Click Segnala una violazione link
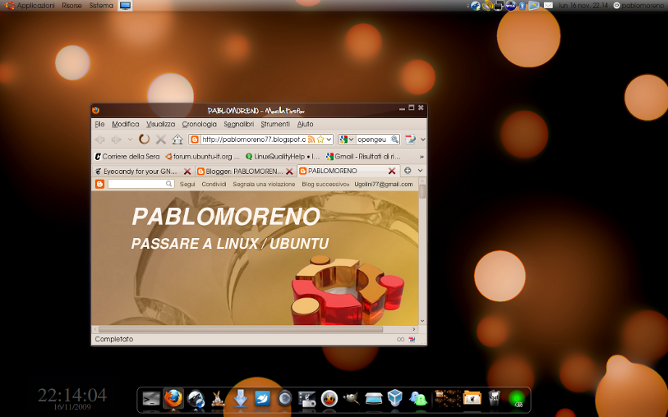 [x=264, y=184]
